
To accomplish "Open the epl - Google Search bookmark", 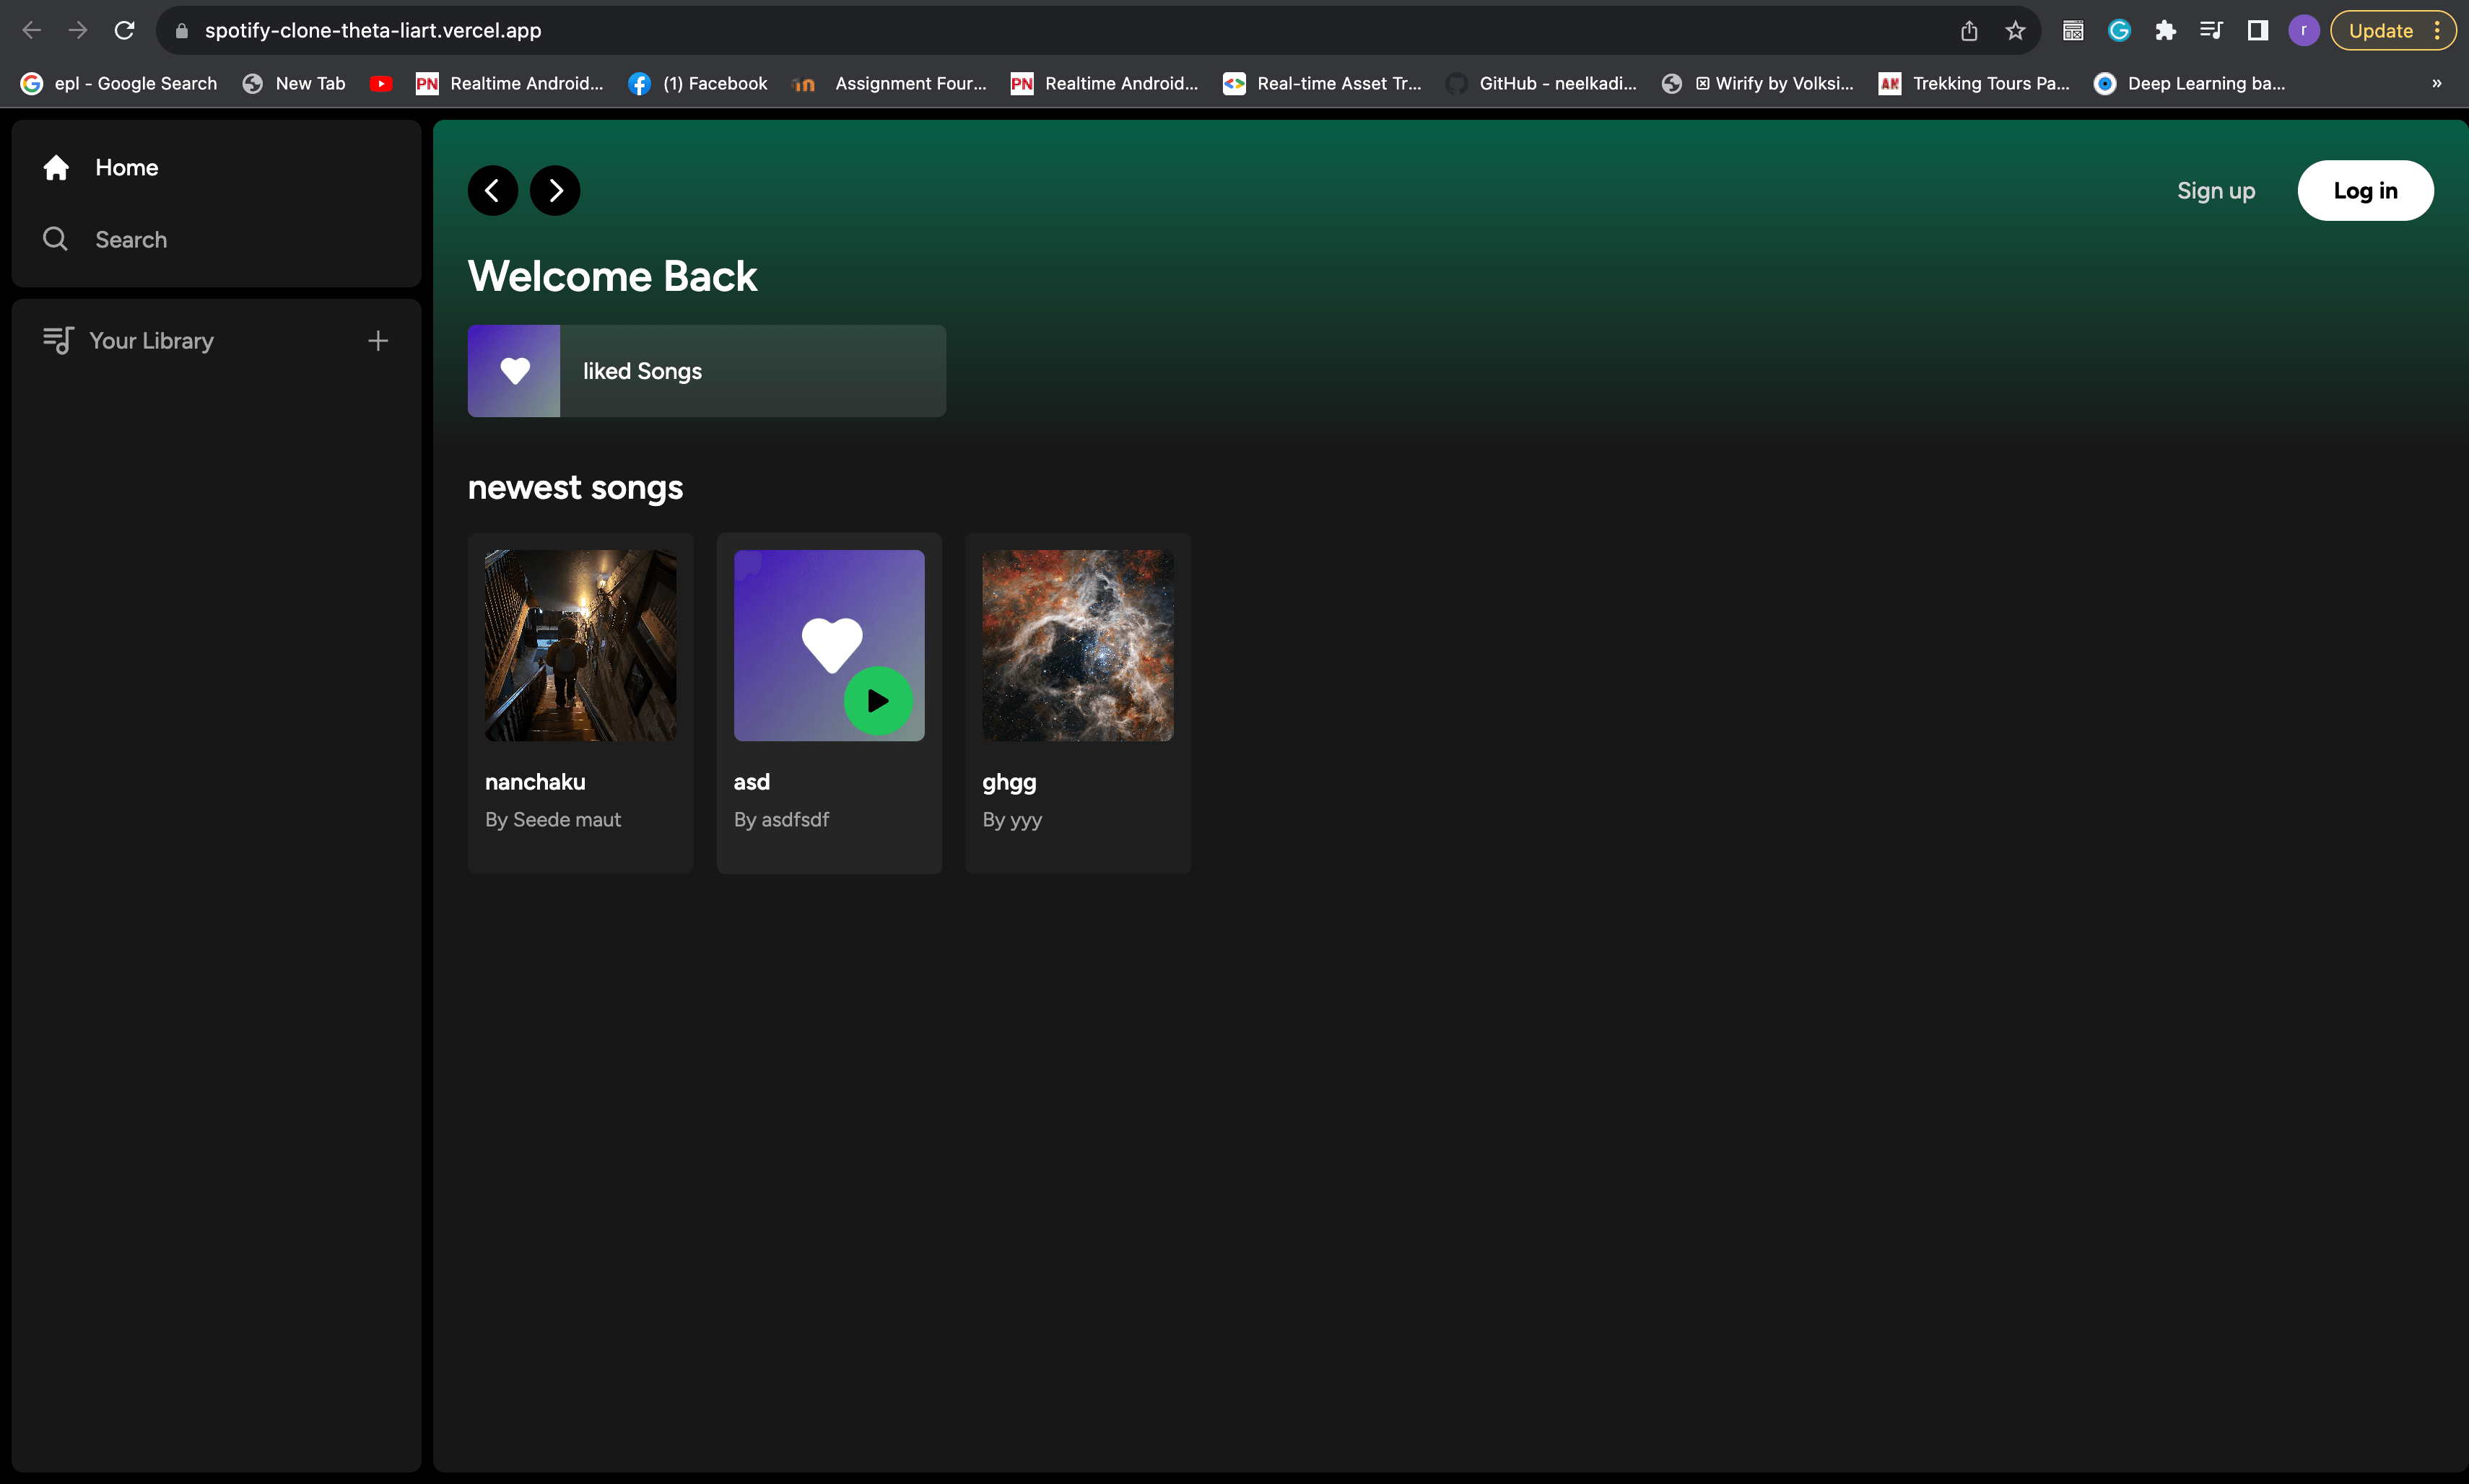I will [119, 84].
